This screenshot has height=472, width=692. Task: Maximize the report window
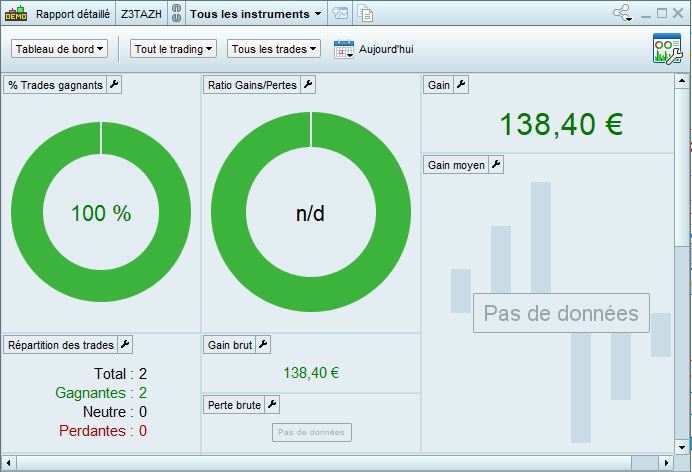click(x=662, y=13)
